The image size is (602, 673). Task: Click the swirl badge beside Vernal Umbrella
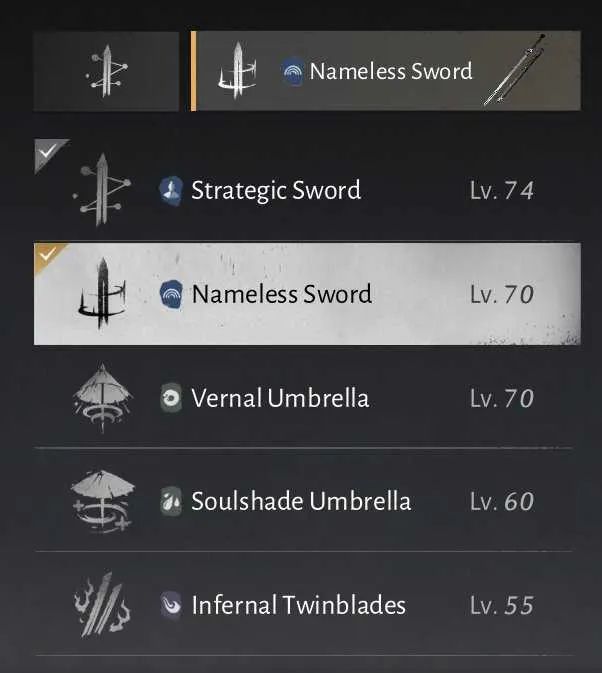coord(171,398)
